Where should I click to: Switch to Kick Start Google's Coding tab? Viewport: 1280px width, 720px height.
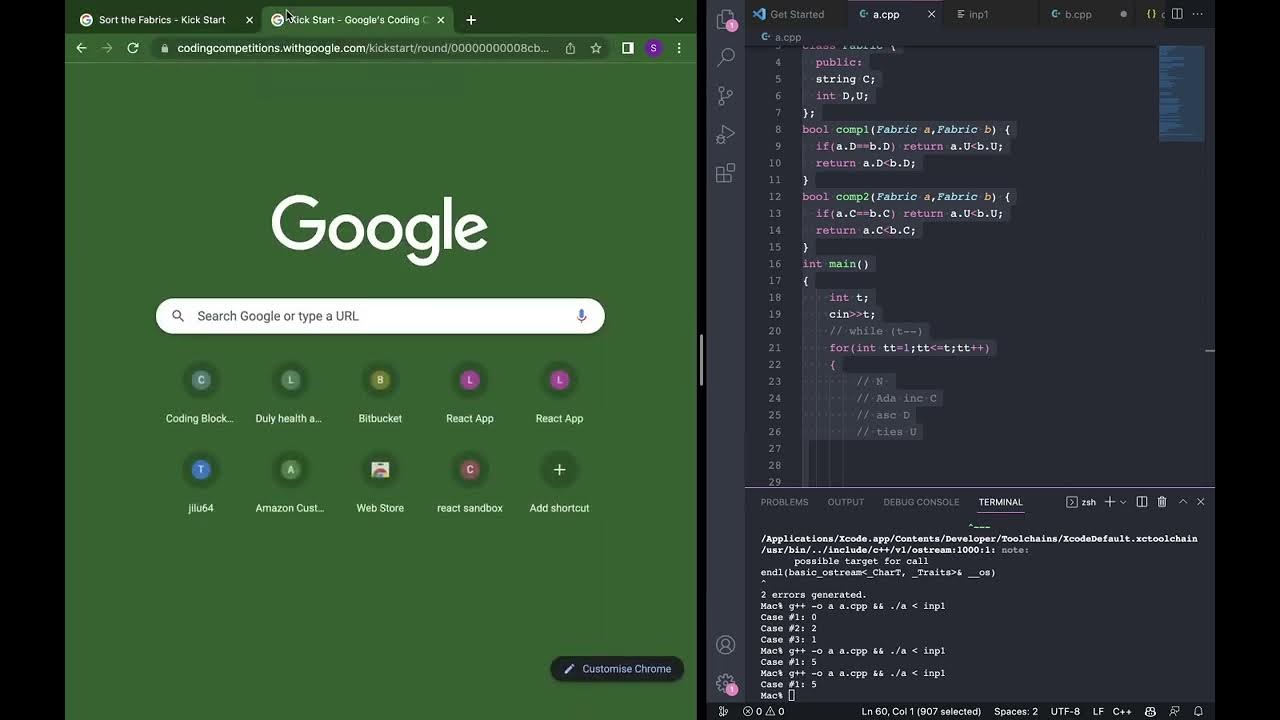point(355,20)
